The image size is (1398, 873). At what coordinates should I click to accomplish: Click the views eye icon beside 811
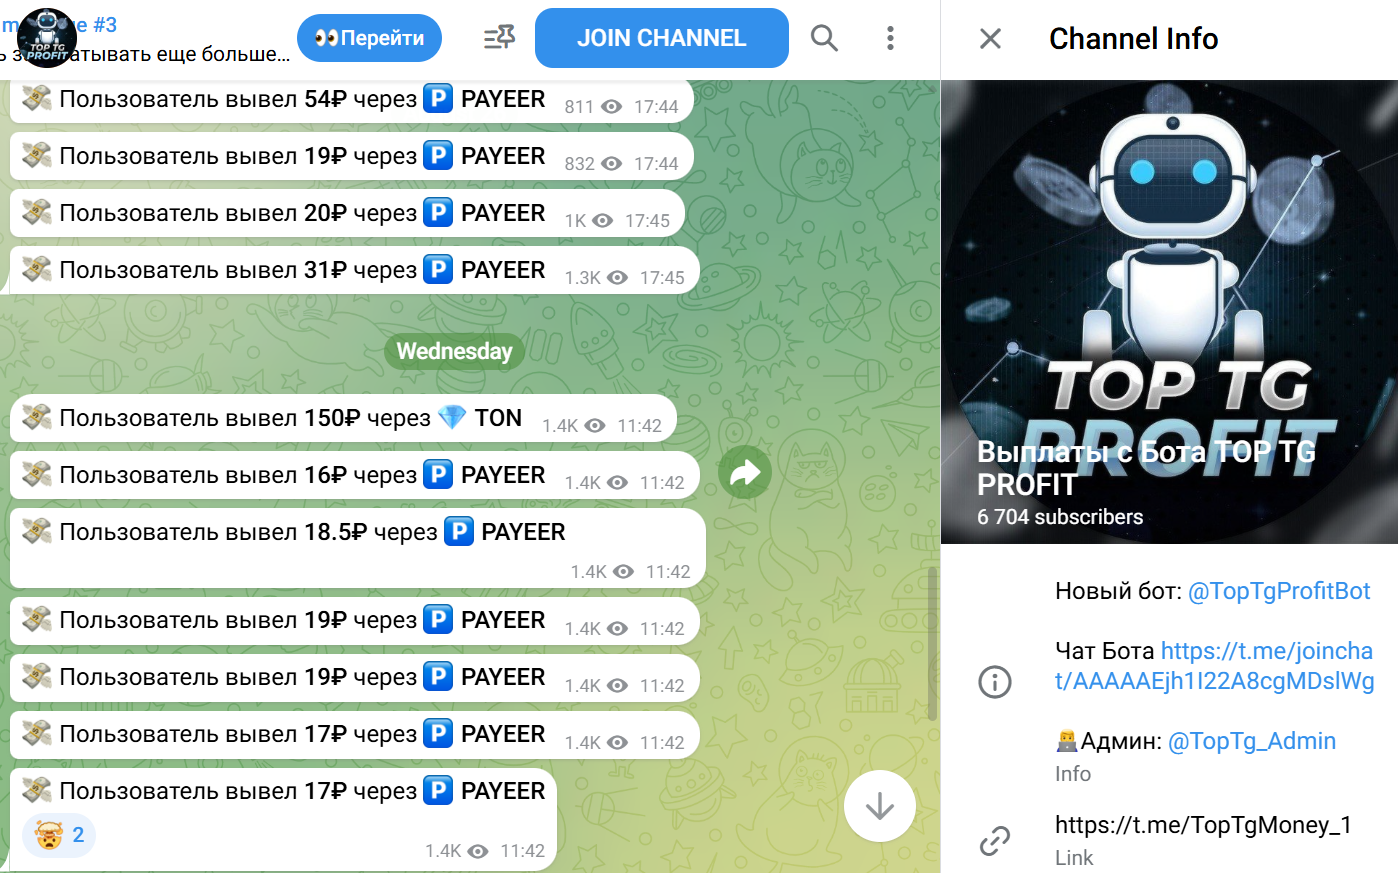coord(612,107)
